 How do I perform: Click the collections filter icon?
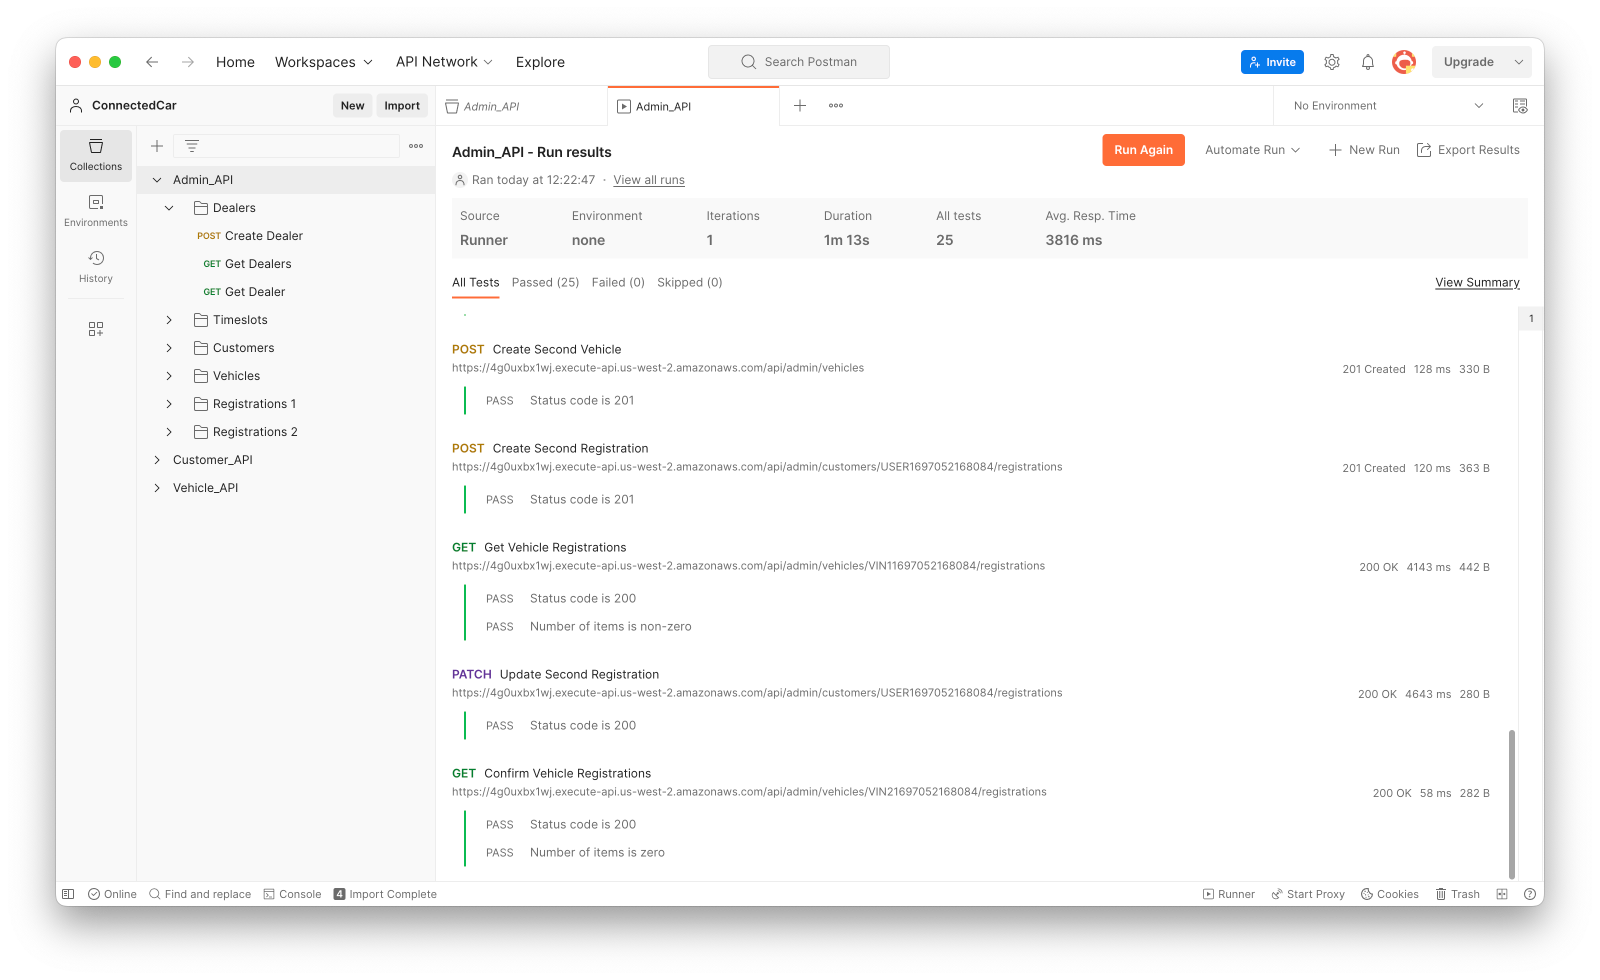[192, 146]
